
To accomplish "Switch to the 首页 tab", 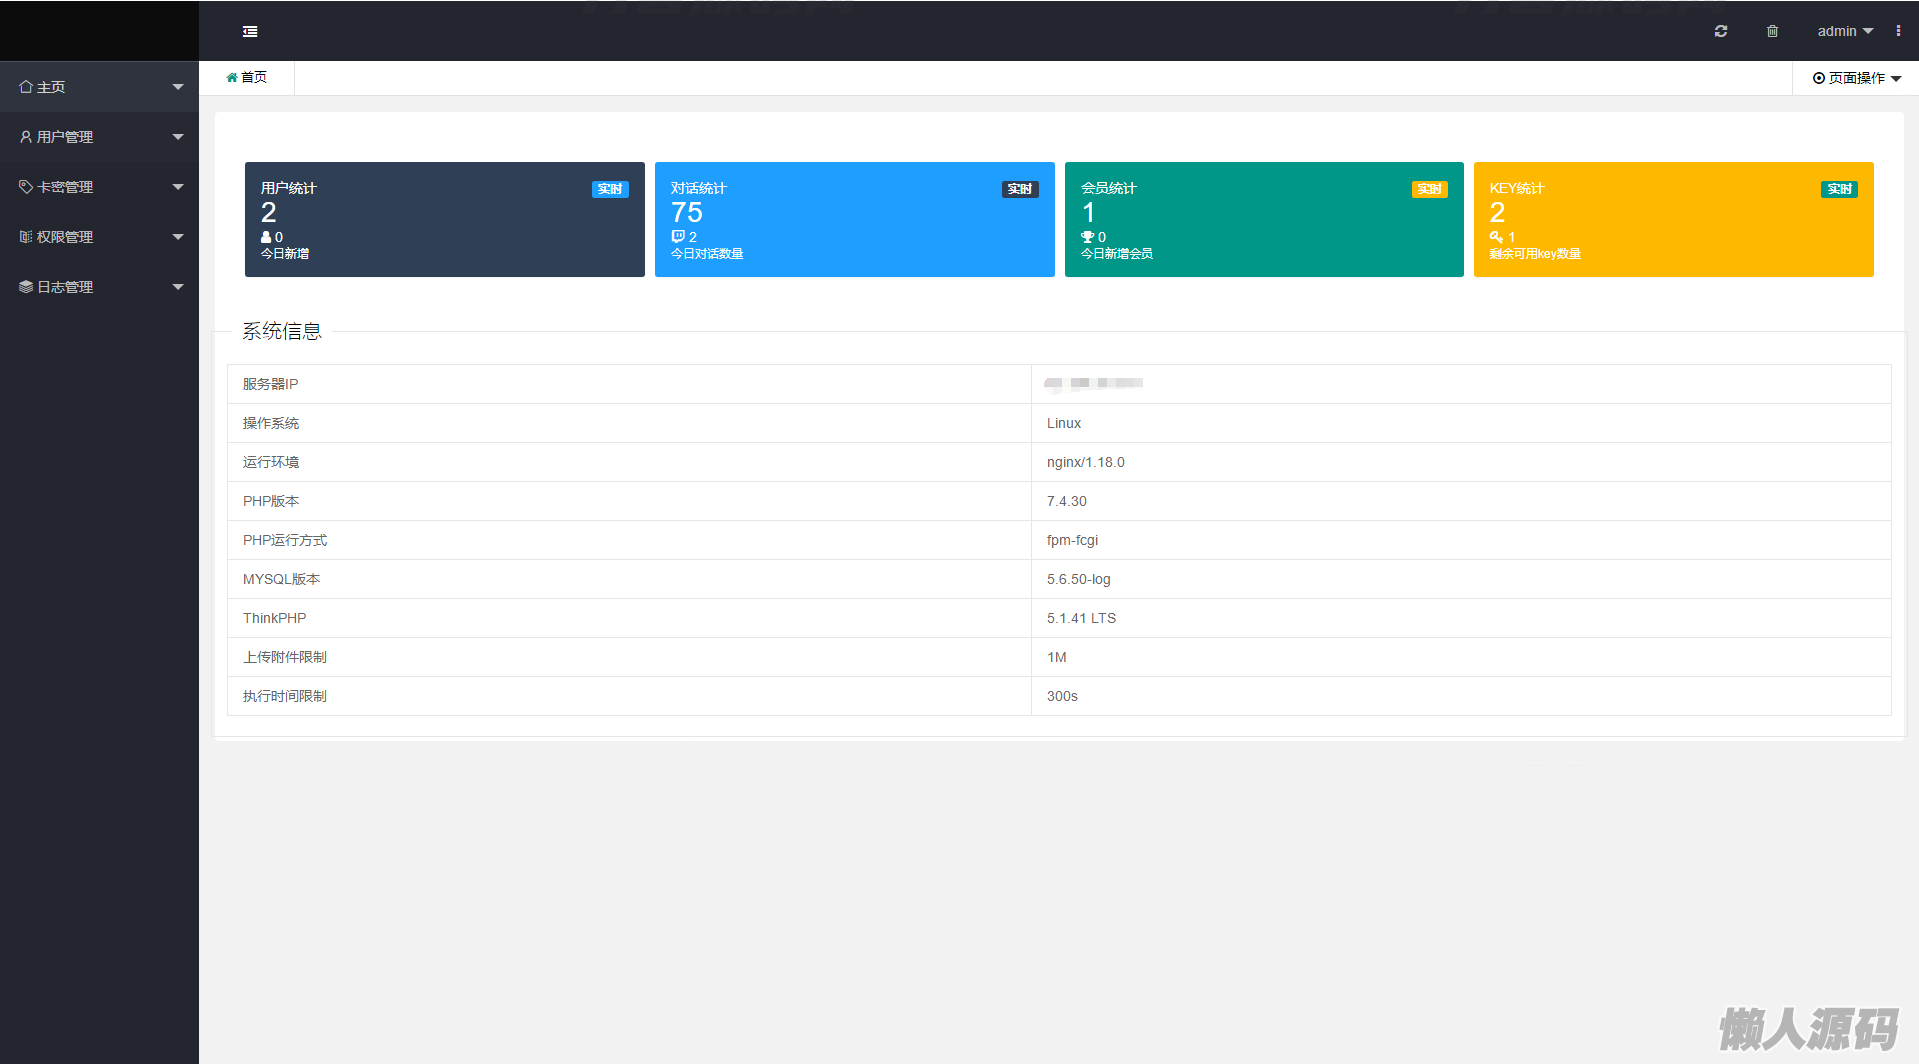I will point(247,77).
